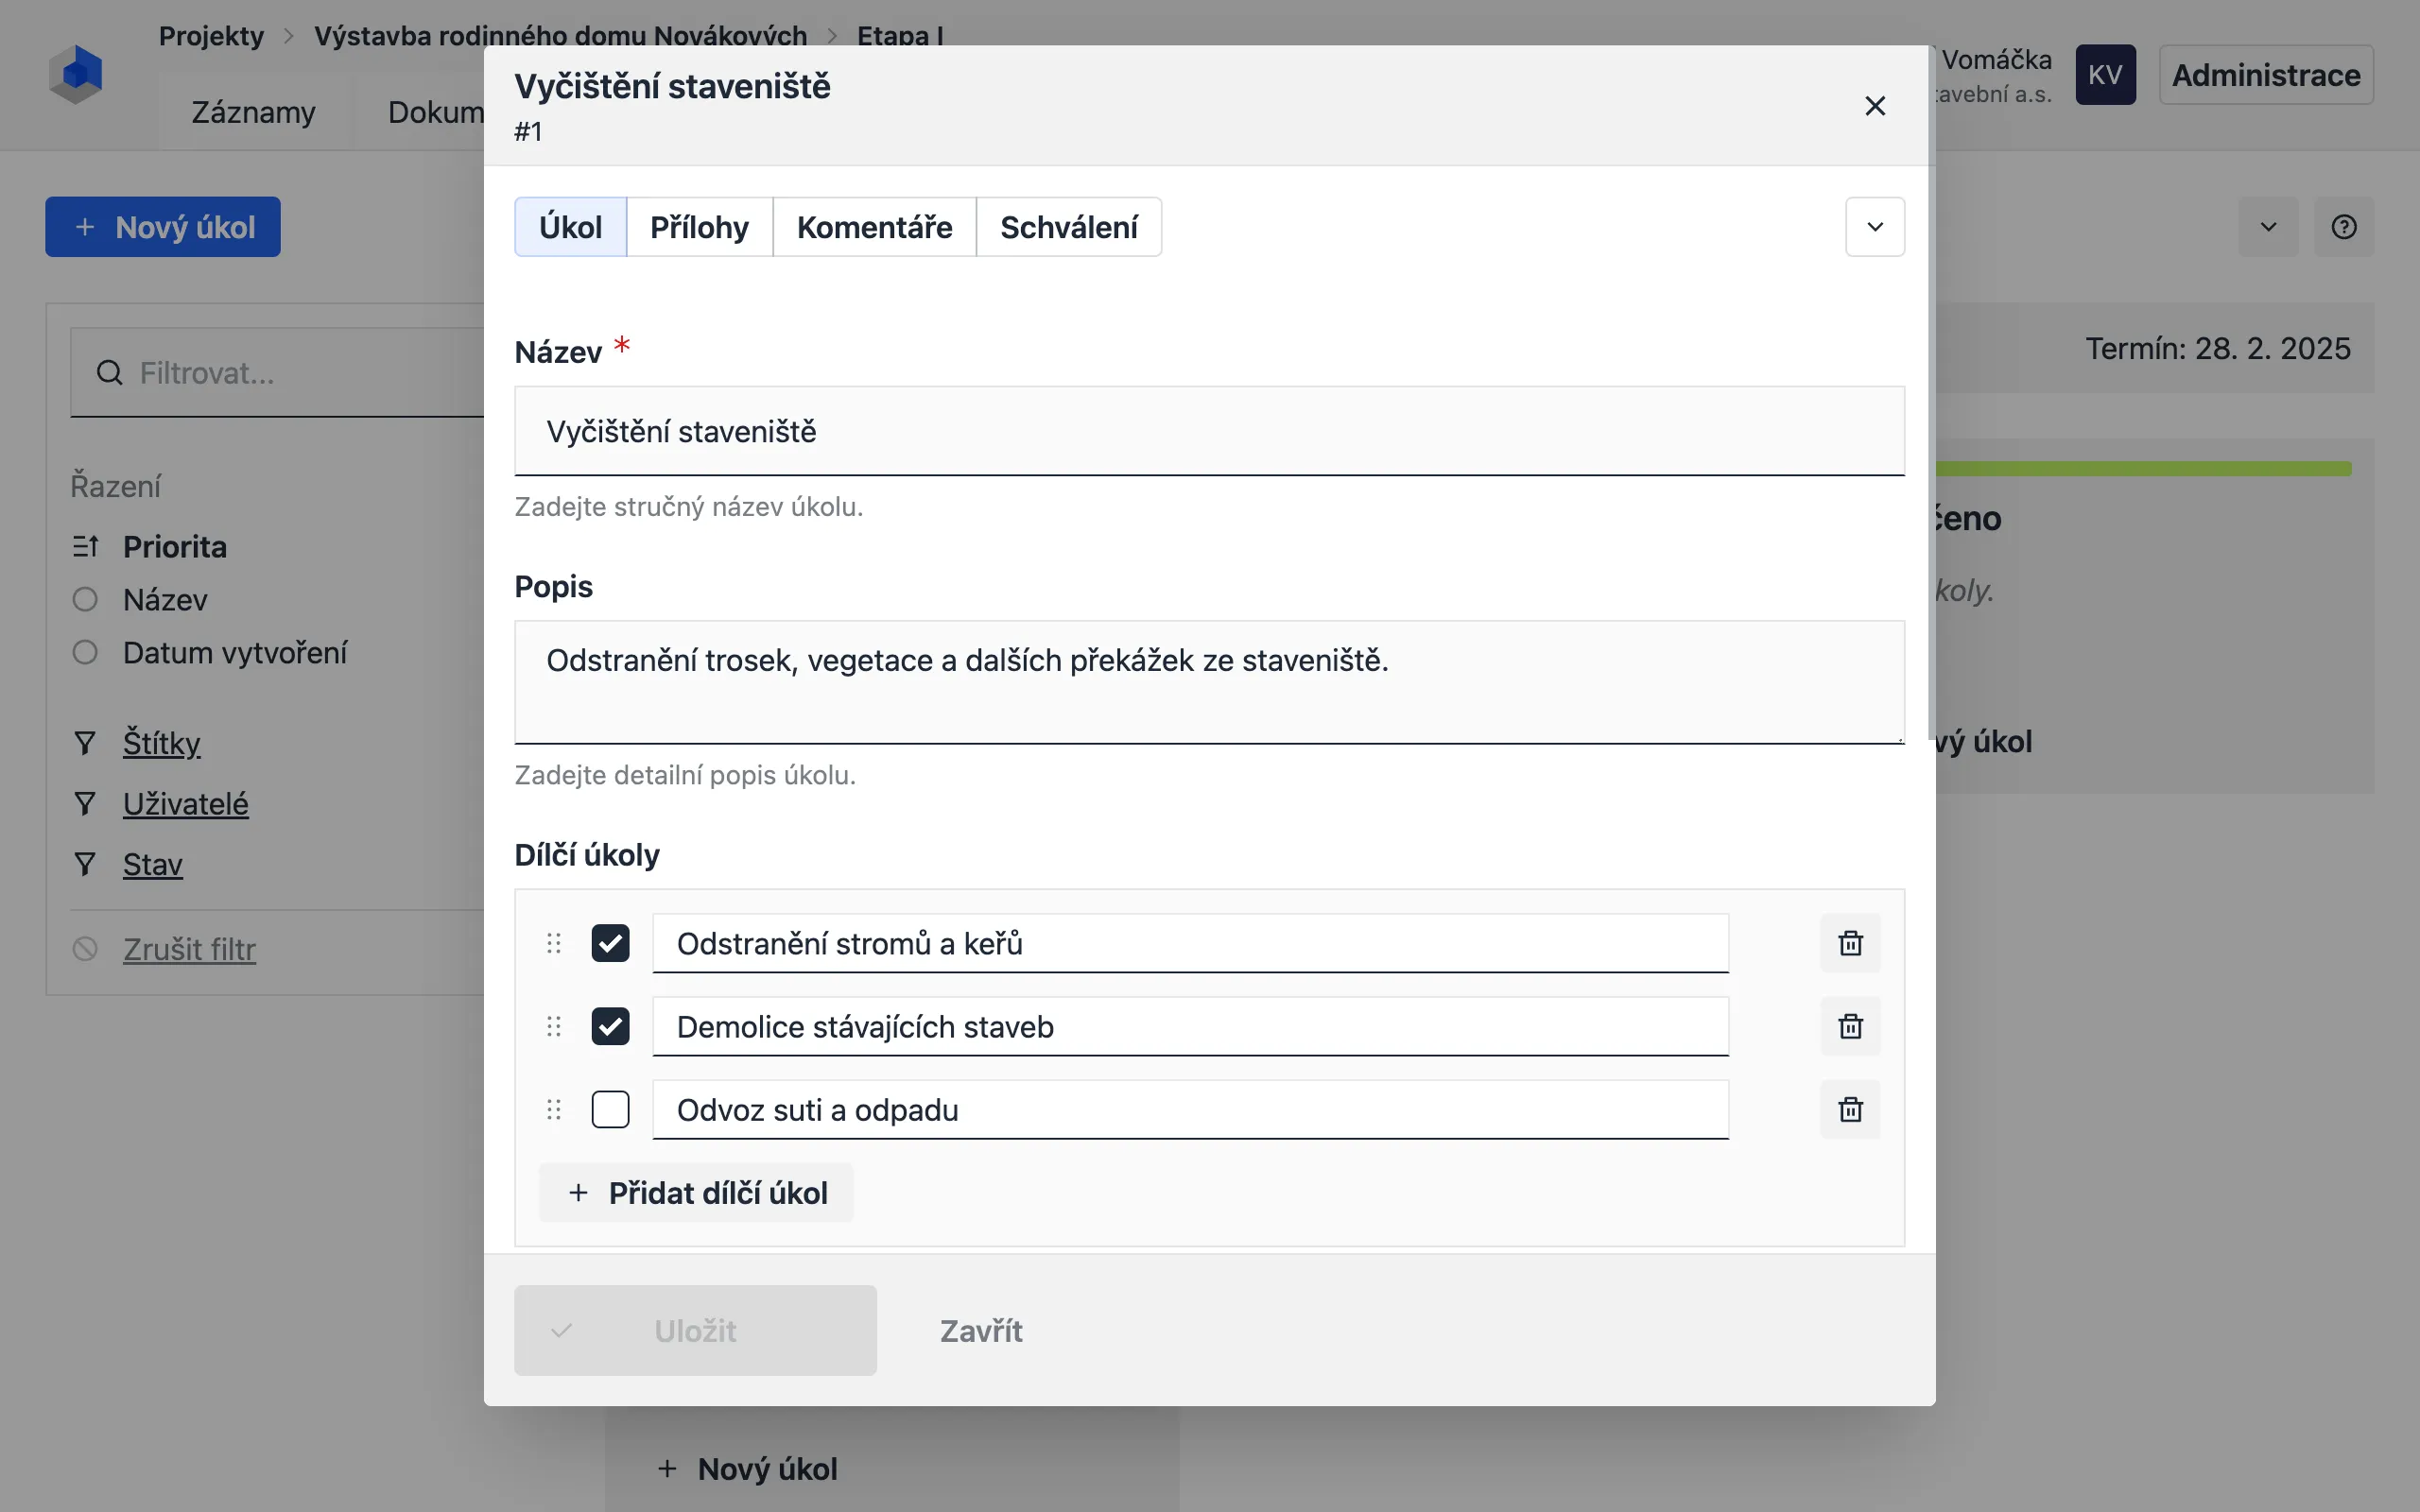2420x1512 pixels.
Task: Delete the 'Odstranění stromů a keřů' subtask
Action: [1850, 943]
